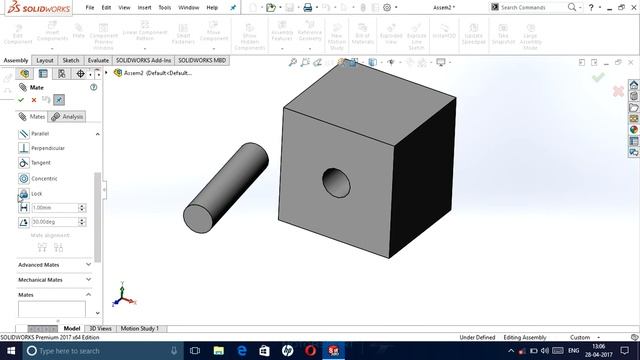This screenshot has height=360, width=640.
Task: Open the FeatureManager design tree tab
Action: point(24,73)
